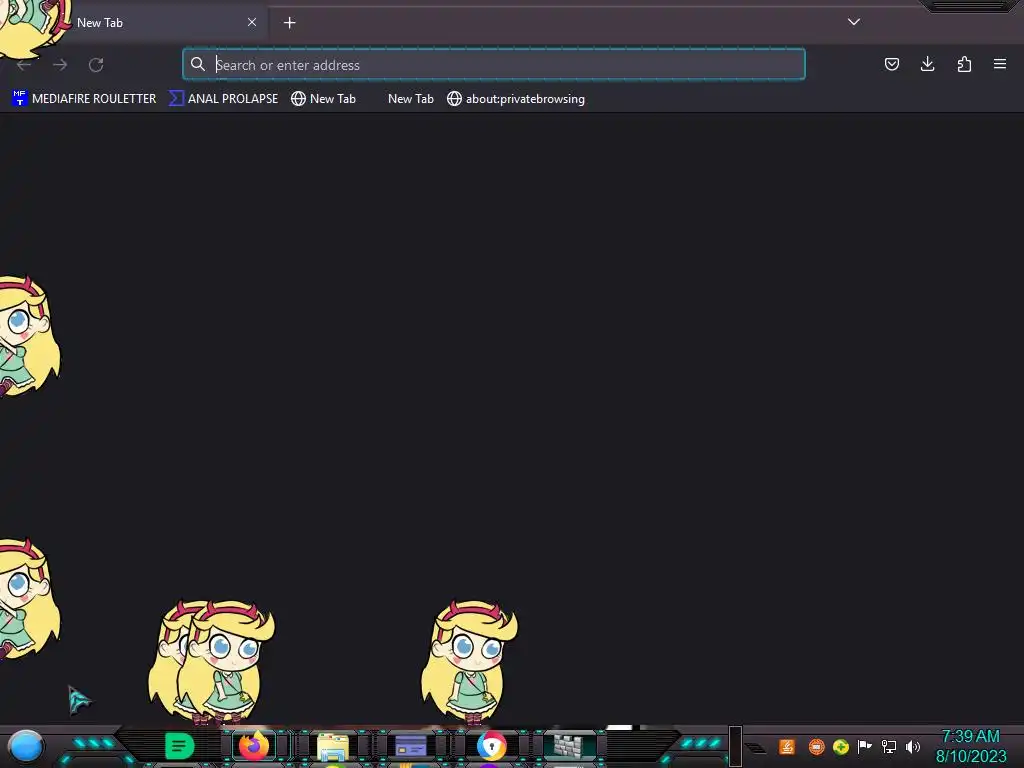Open the Avast Secure Browser taskbar icon
Screen dimensions: 1024x768
492,746
